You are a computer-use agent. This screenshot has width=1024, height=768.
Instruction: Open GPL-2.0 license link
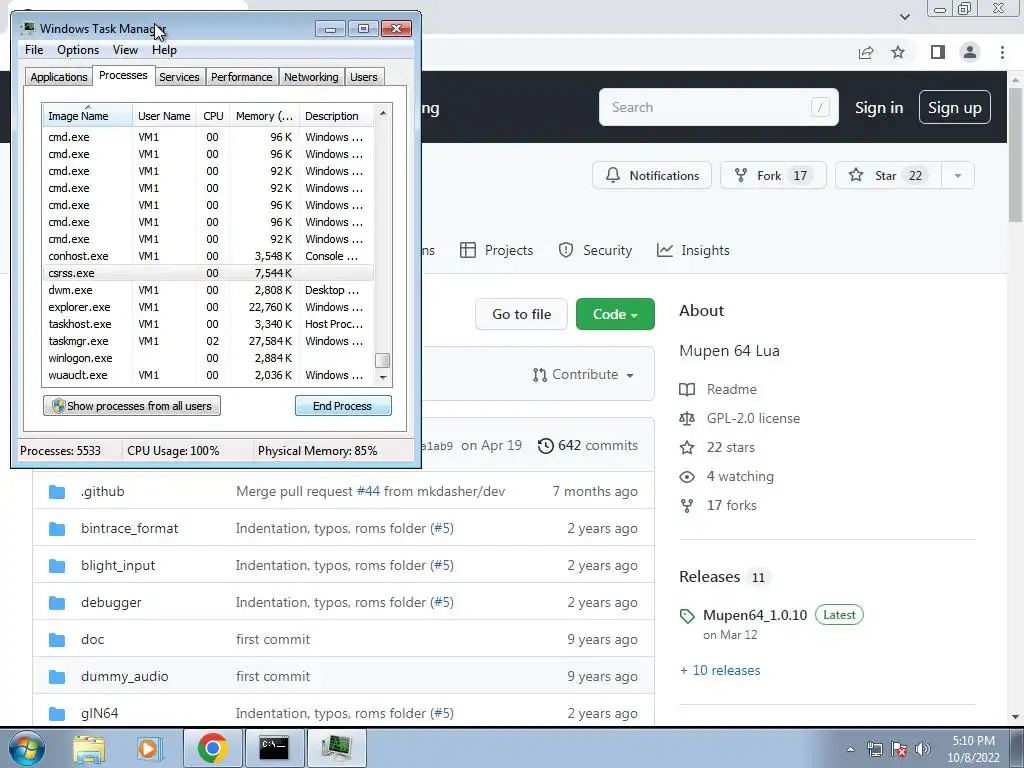click(753, 418)
